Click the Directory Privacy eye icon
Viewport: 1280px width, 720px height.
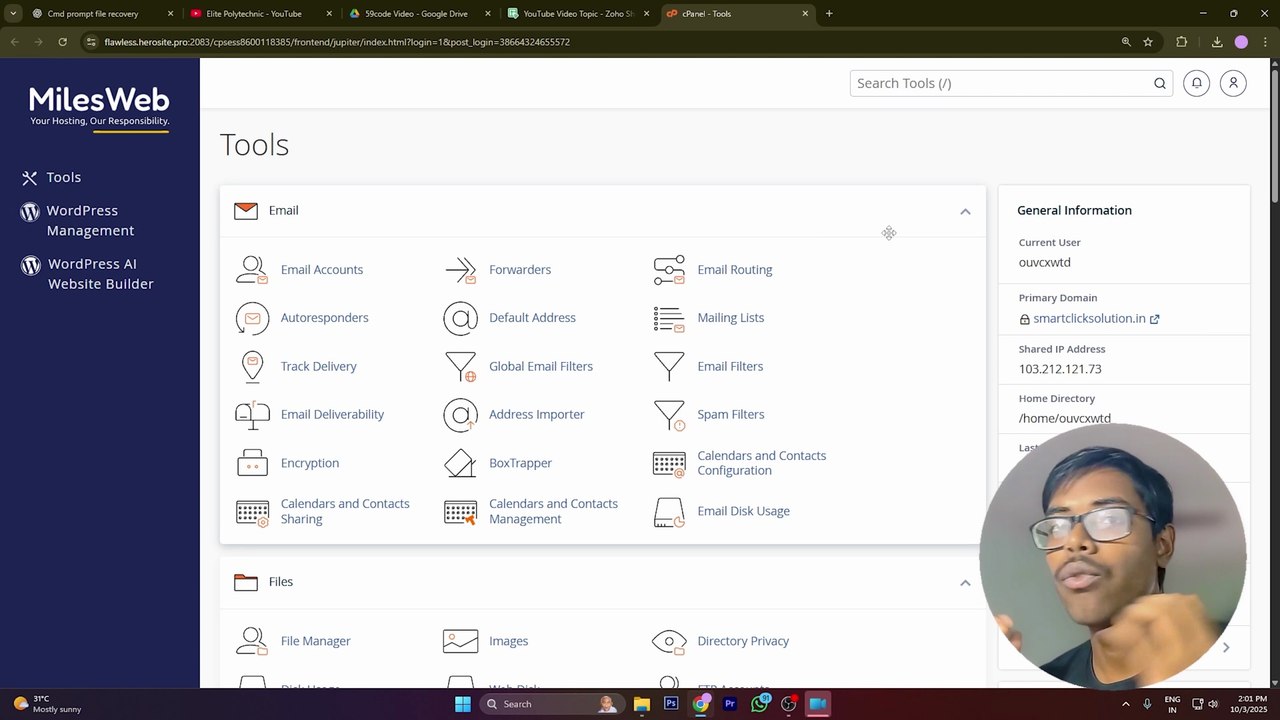(x=669, y=641)
